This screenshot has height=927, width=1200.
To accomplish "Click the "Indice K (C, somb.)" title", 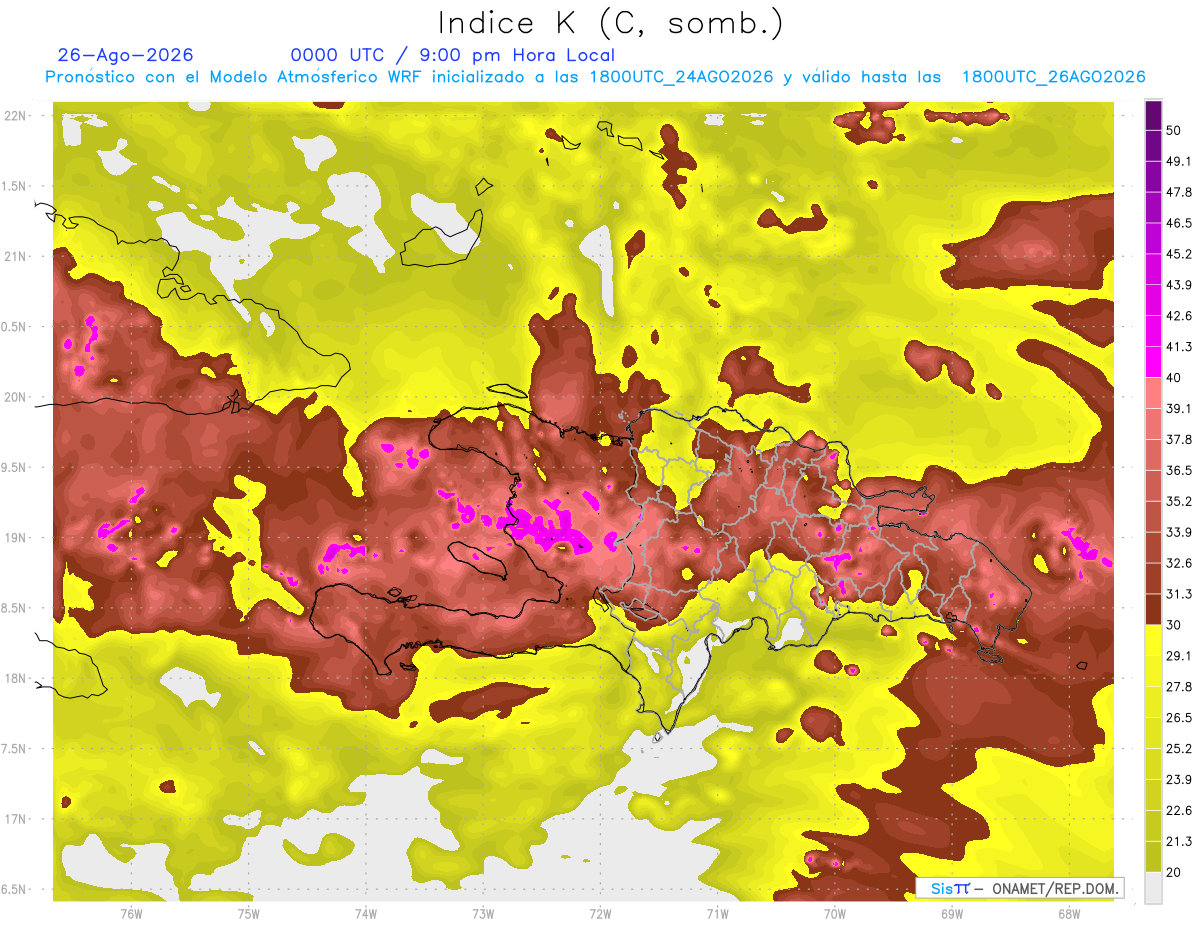I will tap(611, 23).
